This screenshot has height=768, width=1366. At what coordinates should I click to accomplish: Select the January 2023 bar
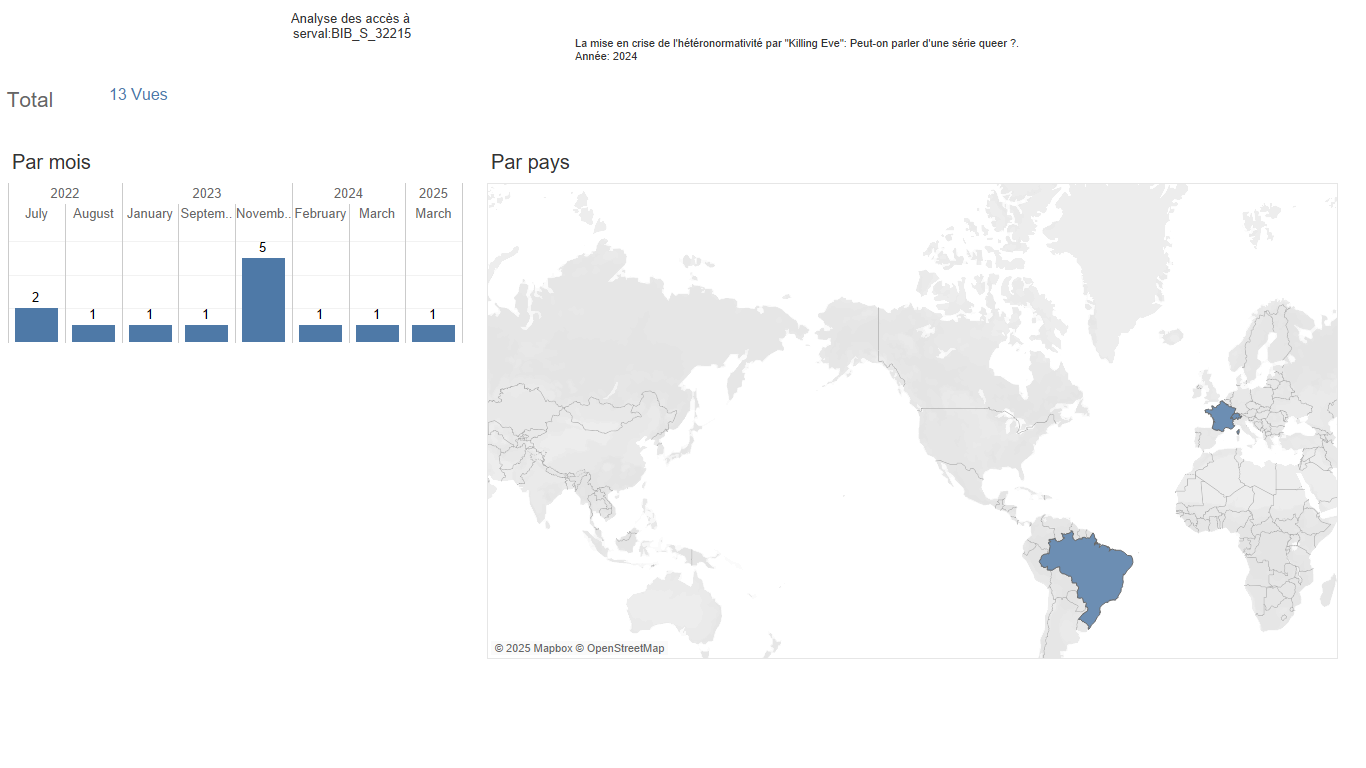(x=150, y=333)
